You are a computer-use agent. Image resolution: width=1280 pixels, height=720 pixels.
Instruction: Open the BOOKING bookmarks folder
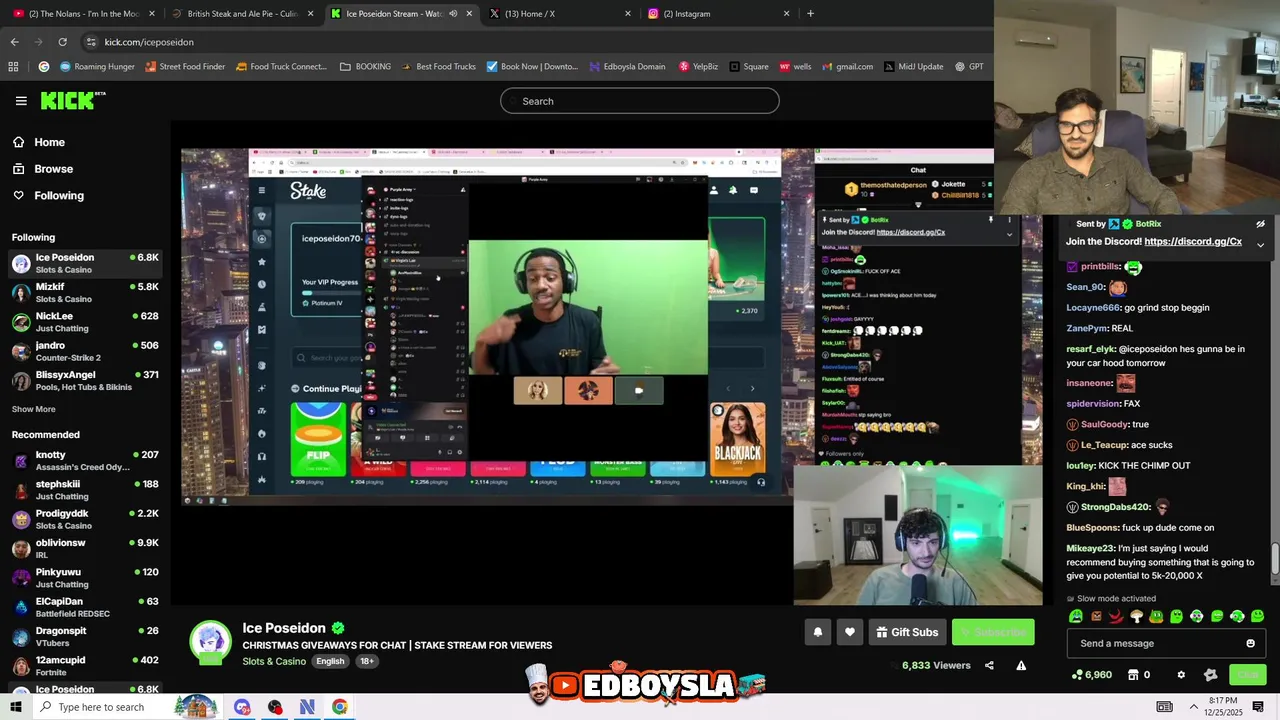(365, 67)
